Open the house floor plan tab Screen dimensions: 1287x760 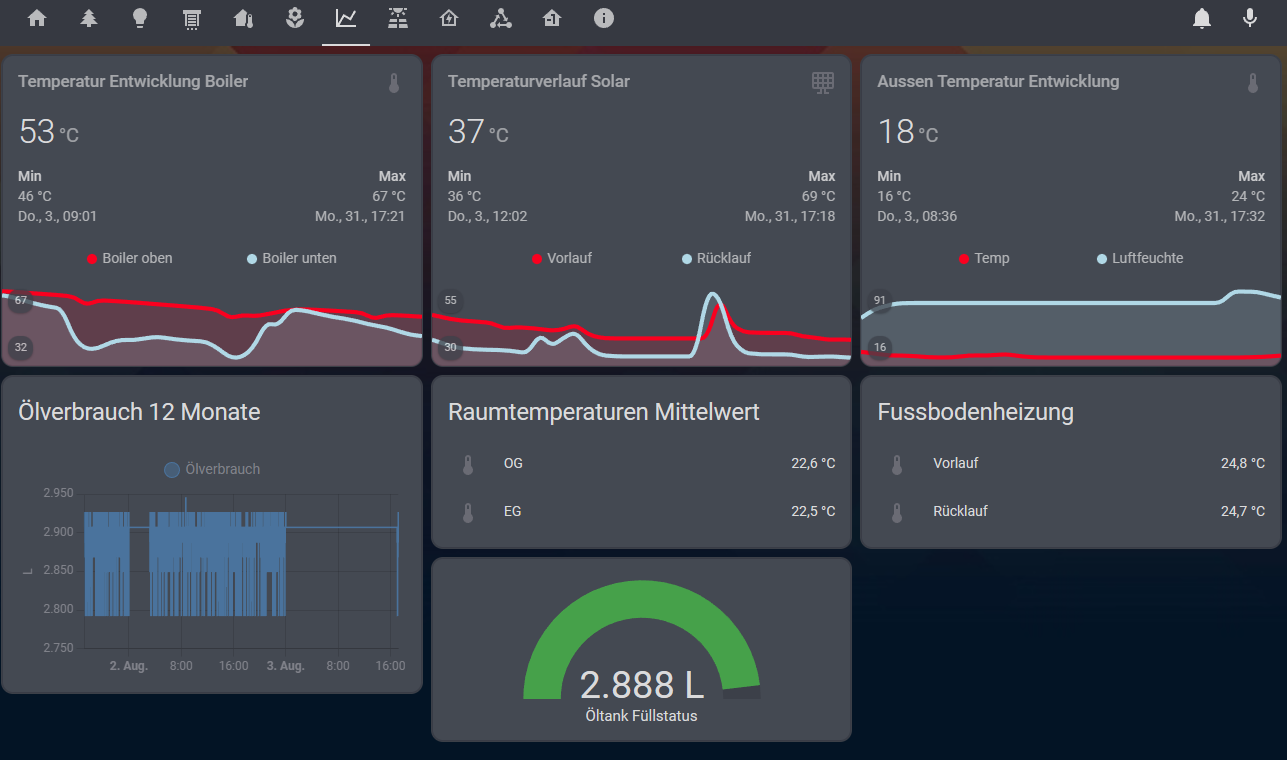(x=552, y=18)
